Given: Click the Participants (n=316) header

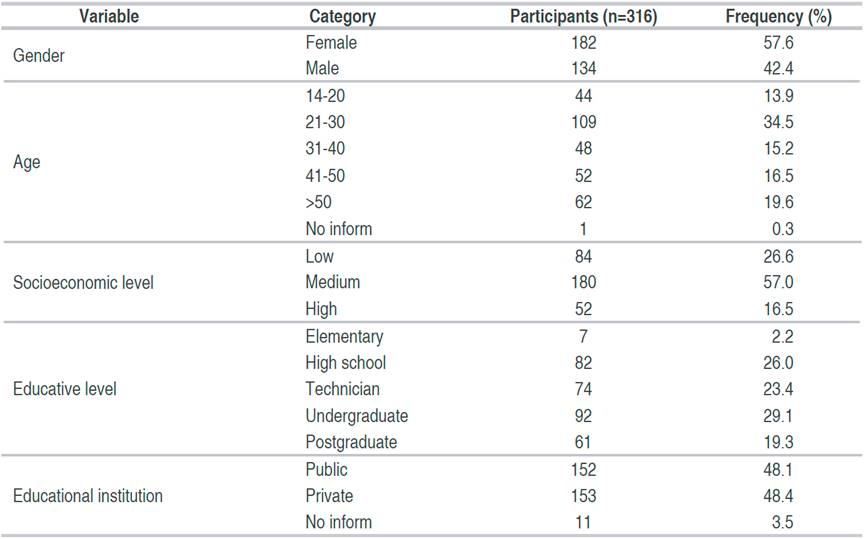Looking at the screenshot, I should pyautogui.click(x=582, y=16).
